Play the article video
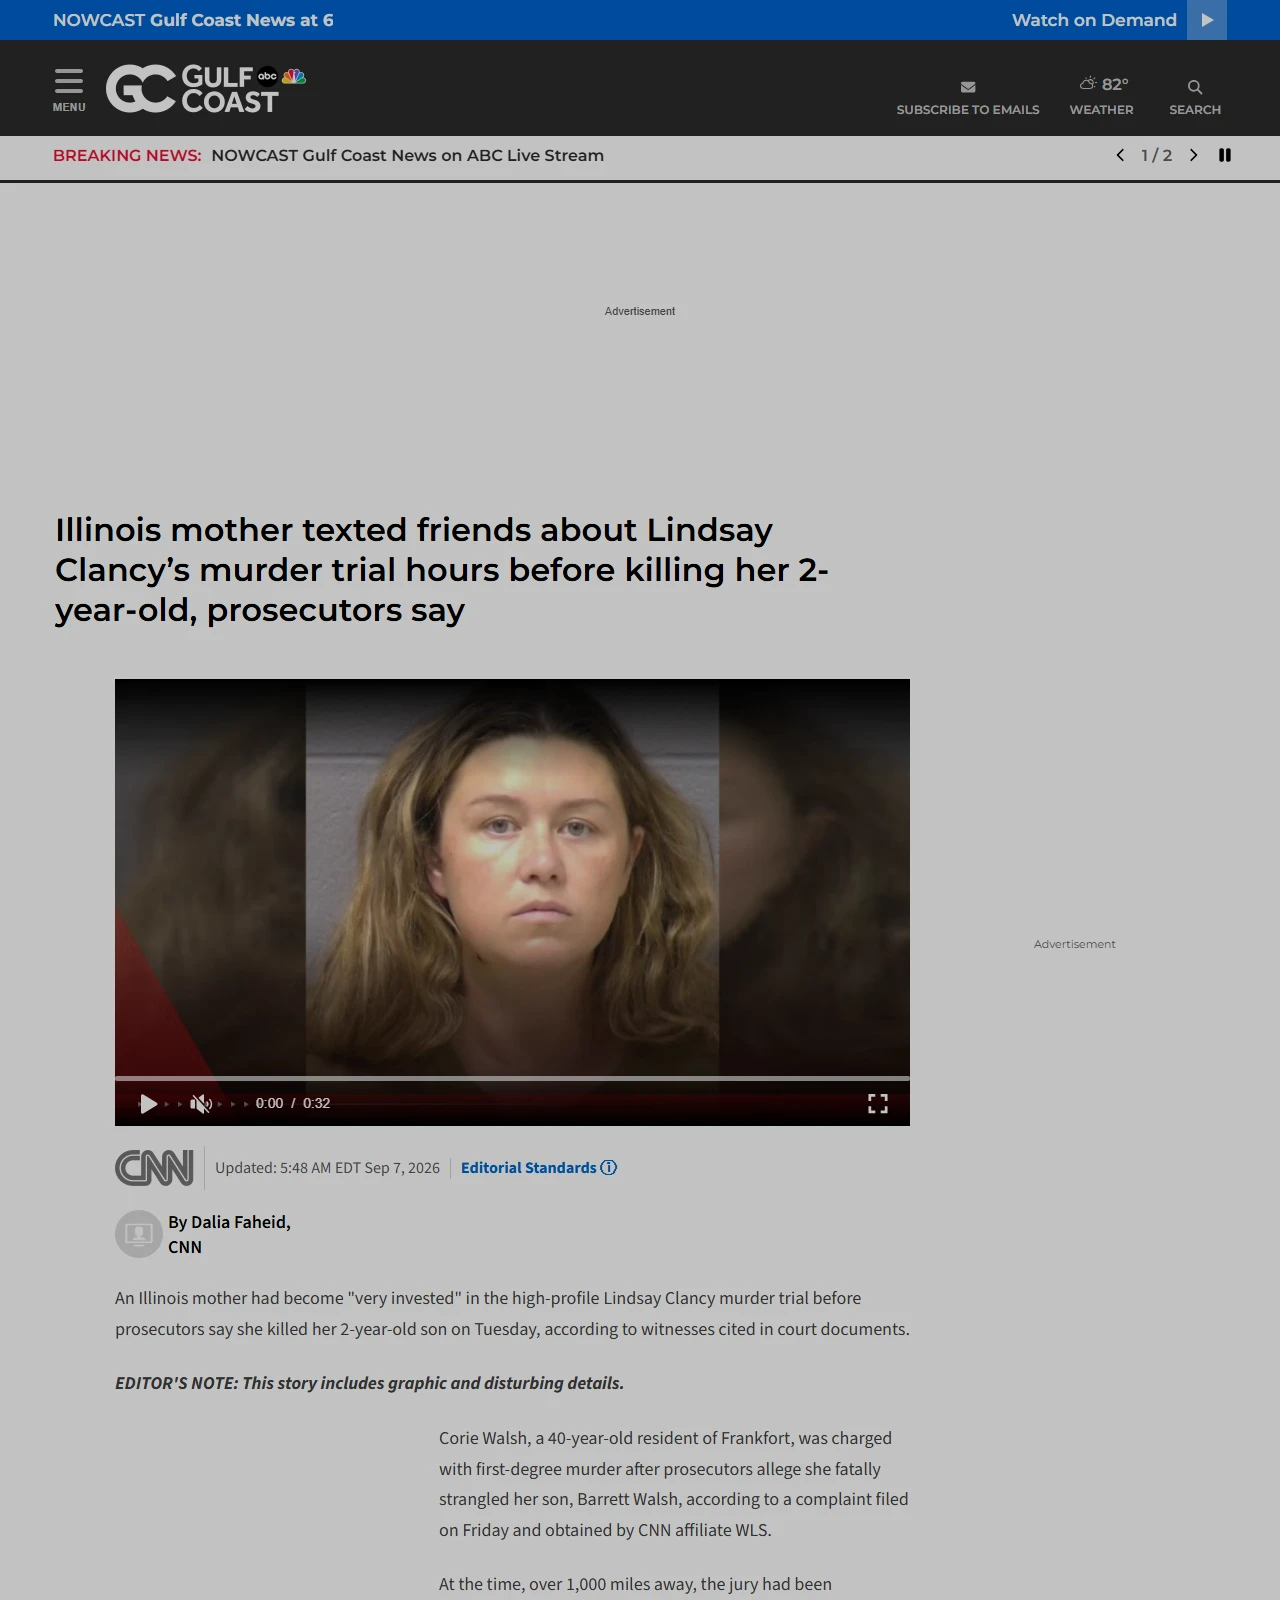The image size is (1280, 1600). click(148, 1103)
